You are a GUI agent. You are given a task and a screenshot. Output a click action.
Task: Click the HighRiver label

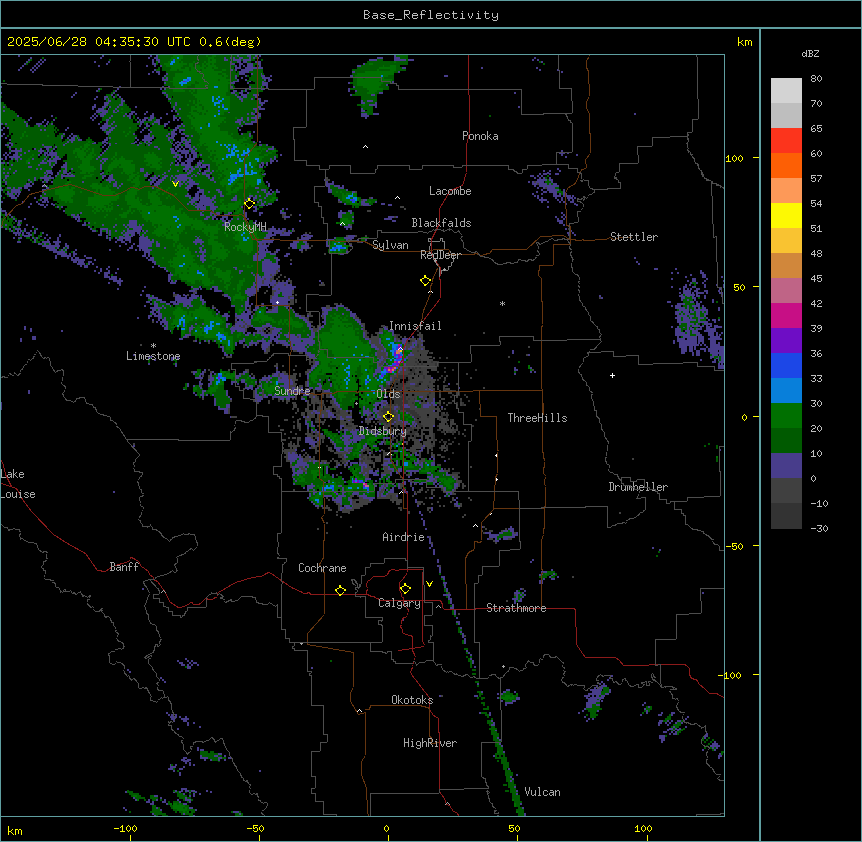(x=430, y=743)
